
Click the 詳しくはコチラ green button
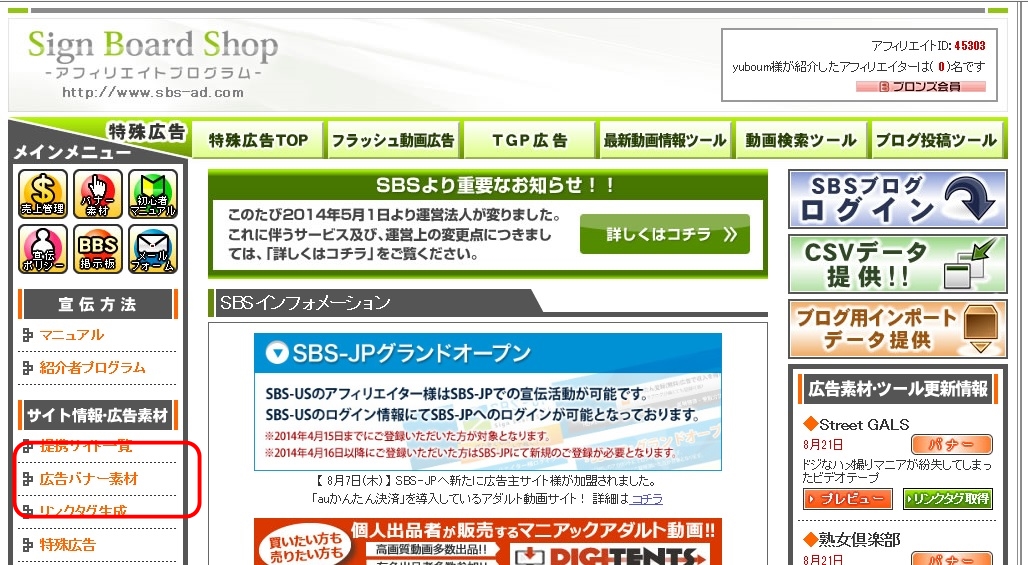665,234
